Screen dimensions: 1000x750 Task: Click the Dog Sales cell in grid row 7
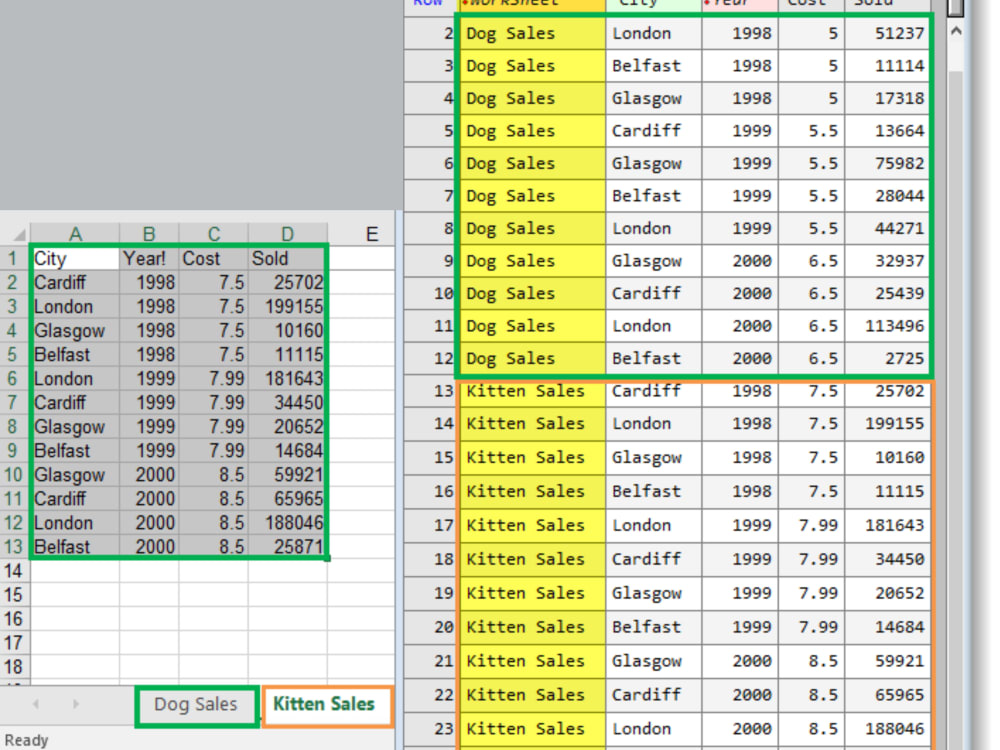click(x=533, y=196)
